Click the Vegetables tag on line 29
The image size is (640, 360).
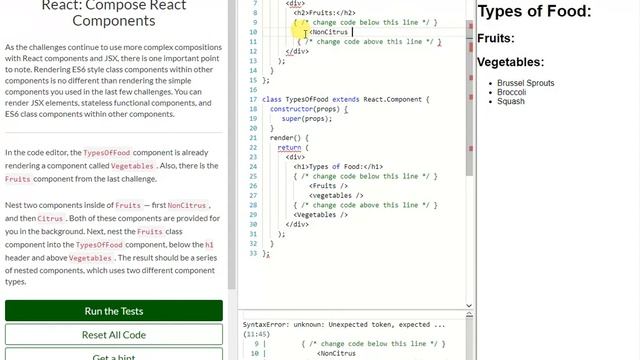coord(321,215)
